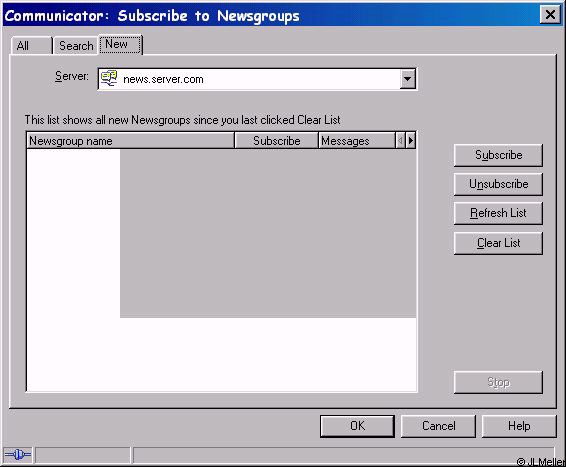Click the Clear List button
This screenshot has height=467, width=566.
(x=498, y=243)
